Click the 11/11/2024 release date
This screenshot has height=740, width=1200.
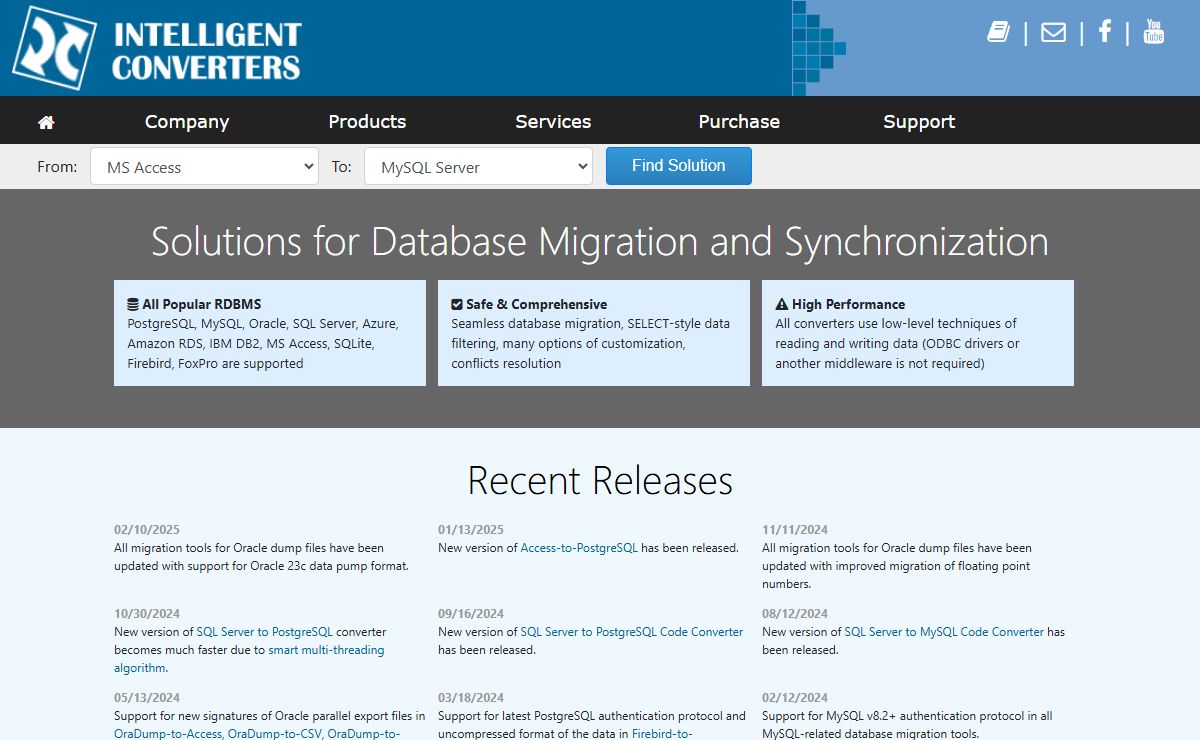pyautogui.click(x=795, y=530)
